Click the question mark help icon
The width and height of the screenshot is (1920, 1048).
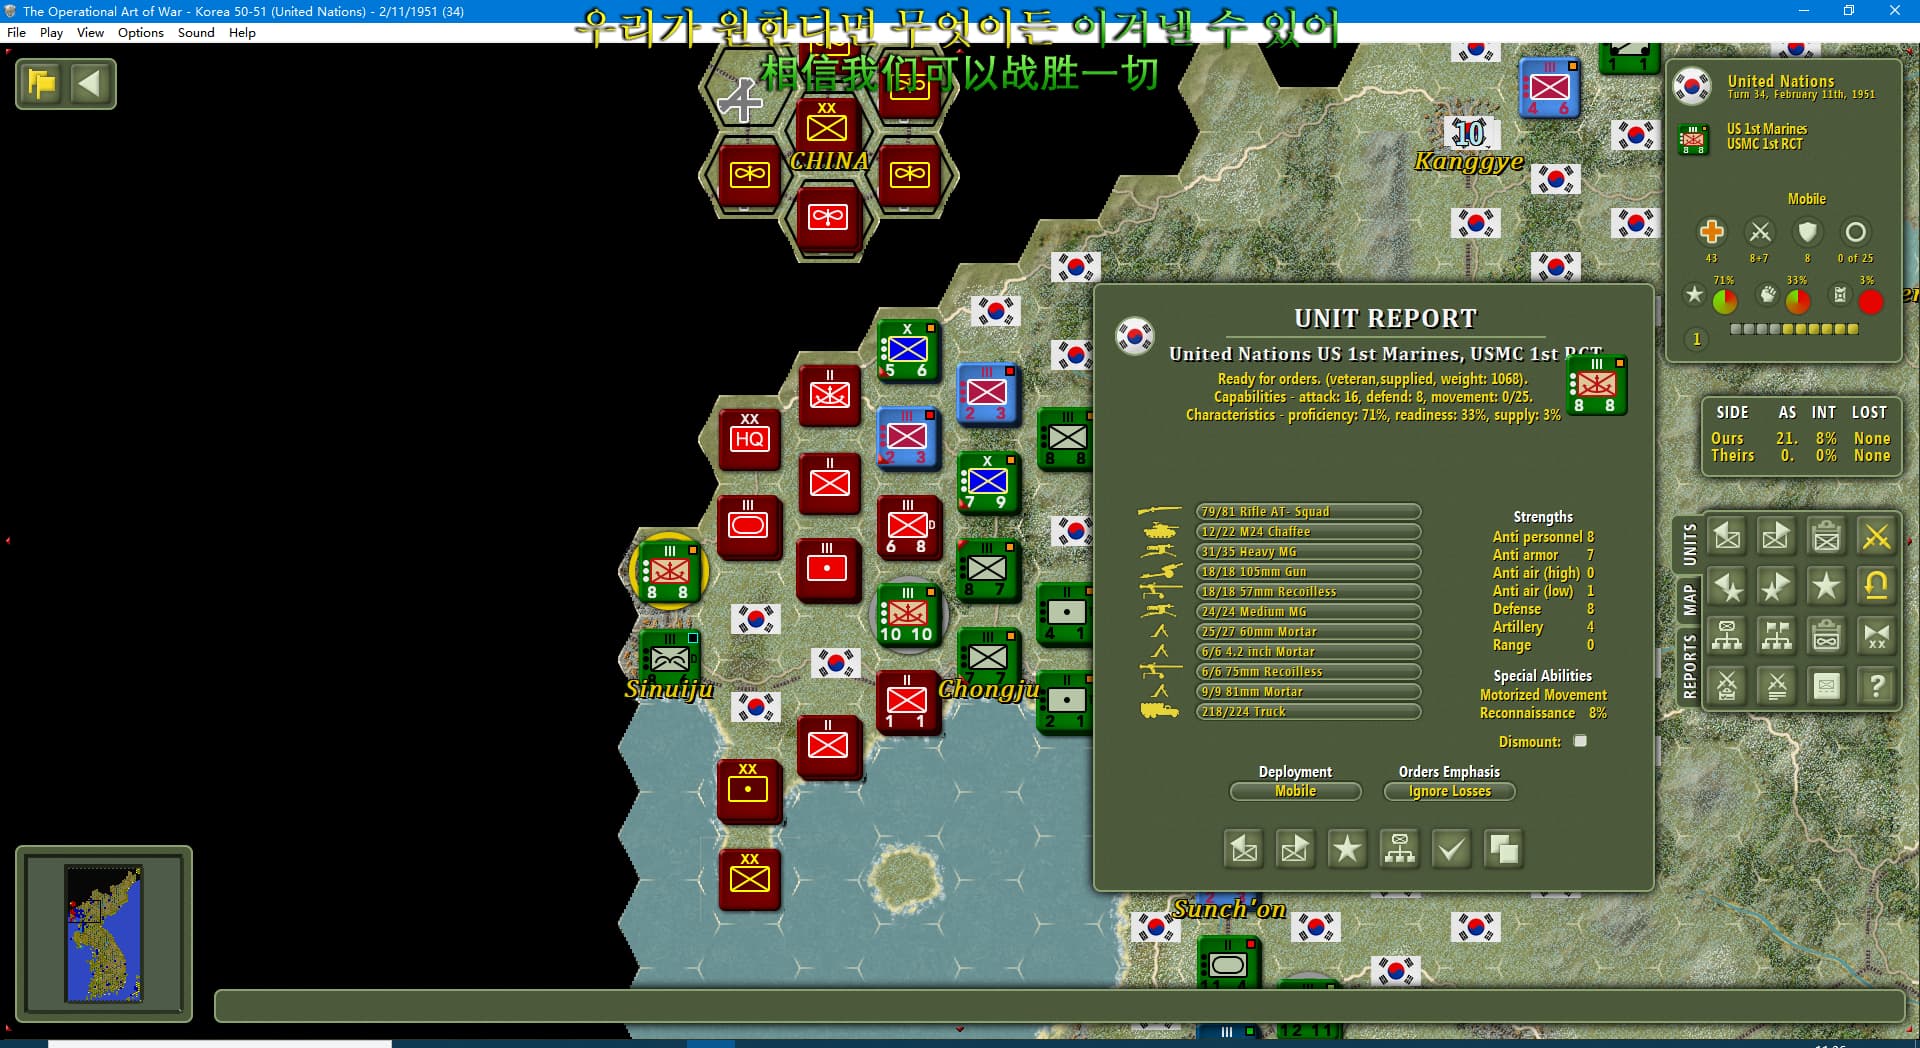click(x=1877, y=686)
